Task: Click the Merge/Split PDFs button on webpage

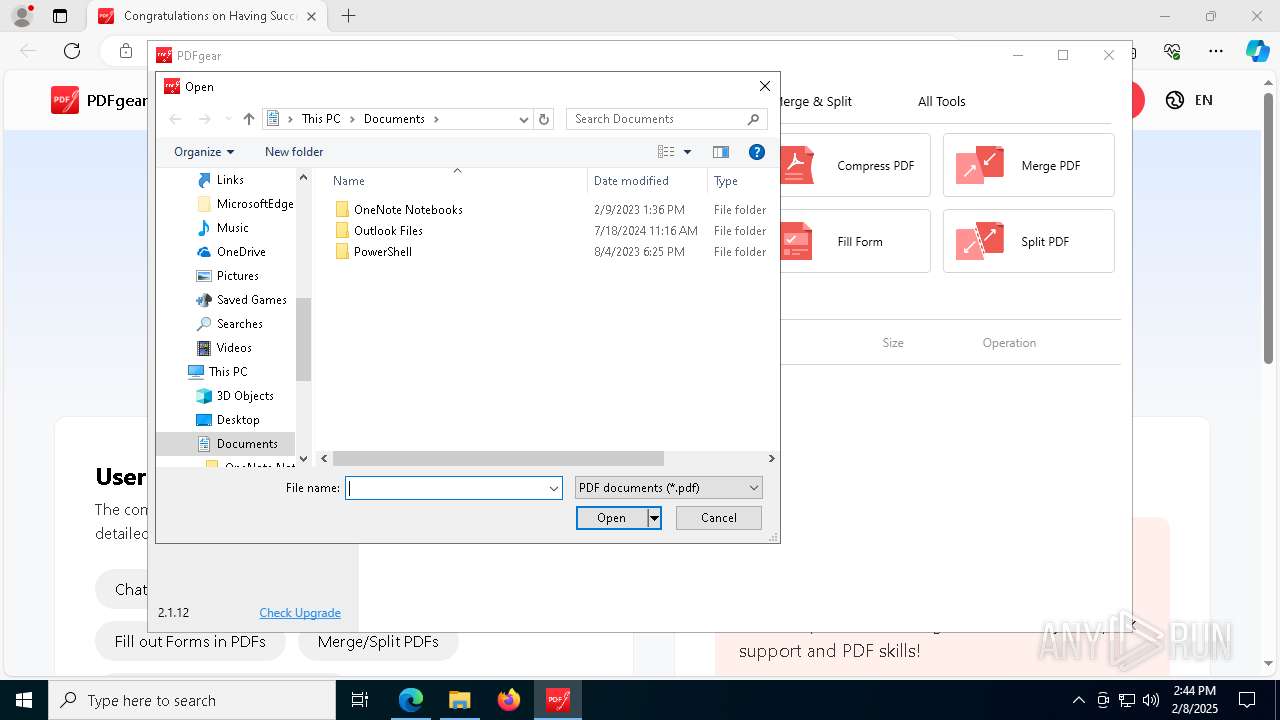Action: 378,642
